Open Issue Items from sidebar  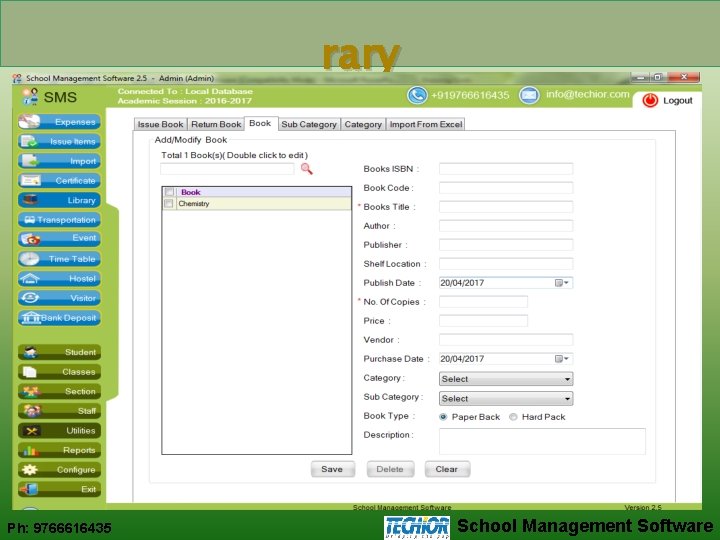[59, 141]
